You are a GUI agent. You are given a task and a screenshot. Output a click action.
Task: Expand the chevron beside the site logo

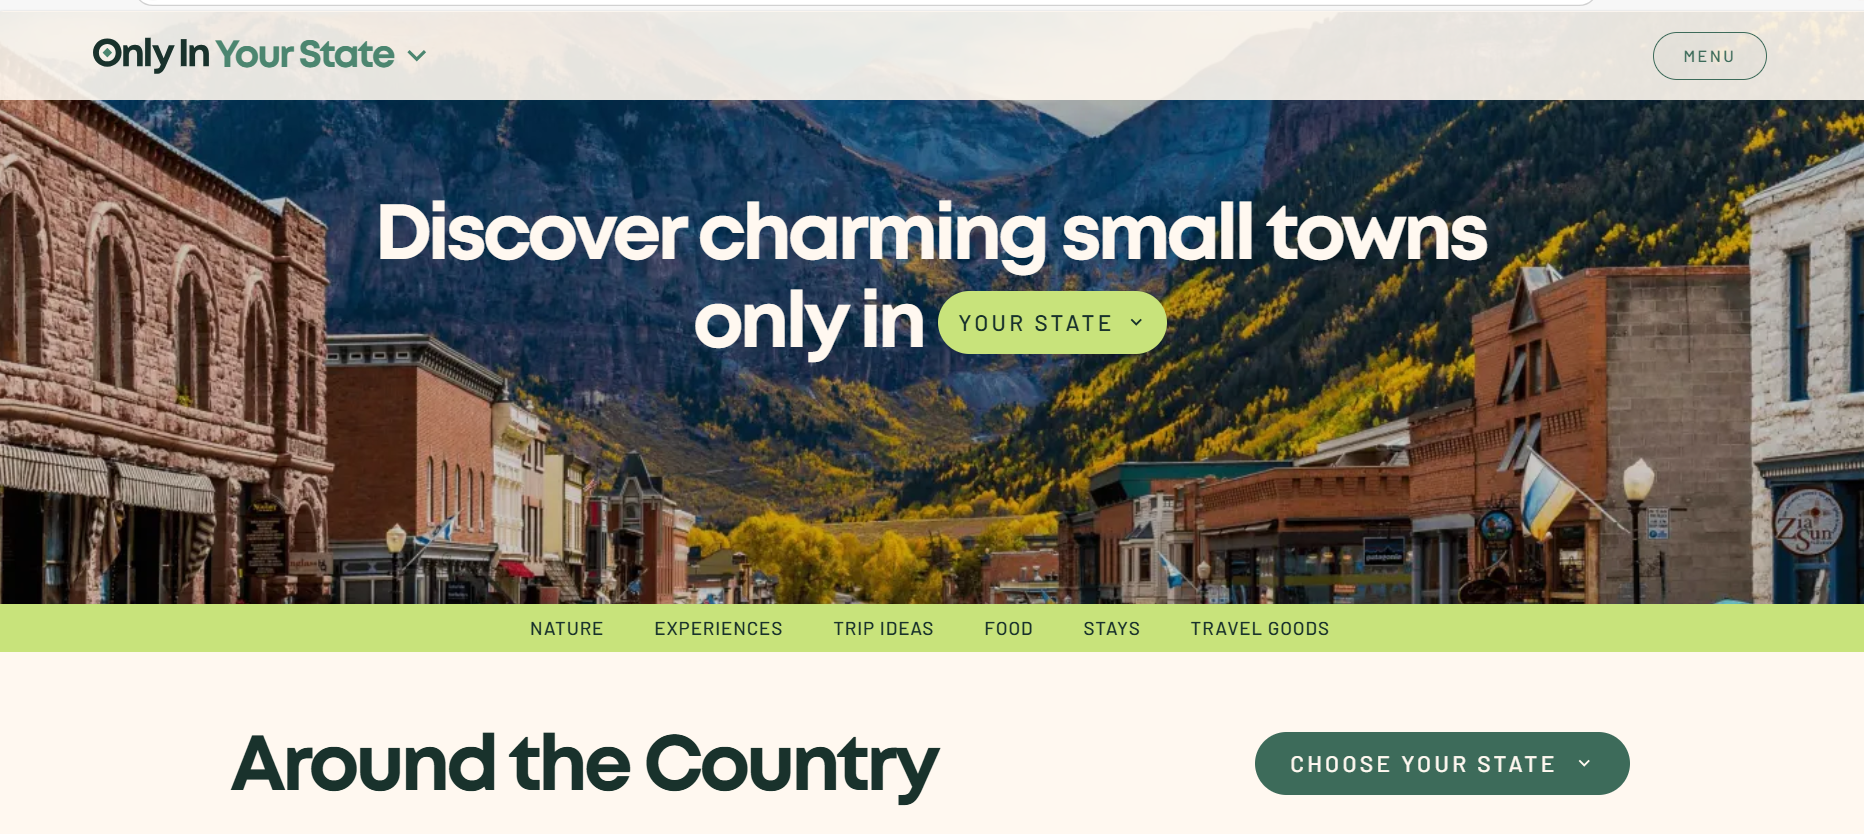pyautogui.click(x=417, y=56)
